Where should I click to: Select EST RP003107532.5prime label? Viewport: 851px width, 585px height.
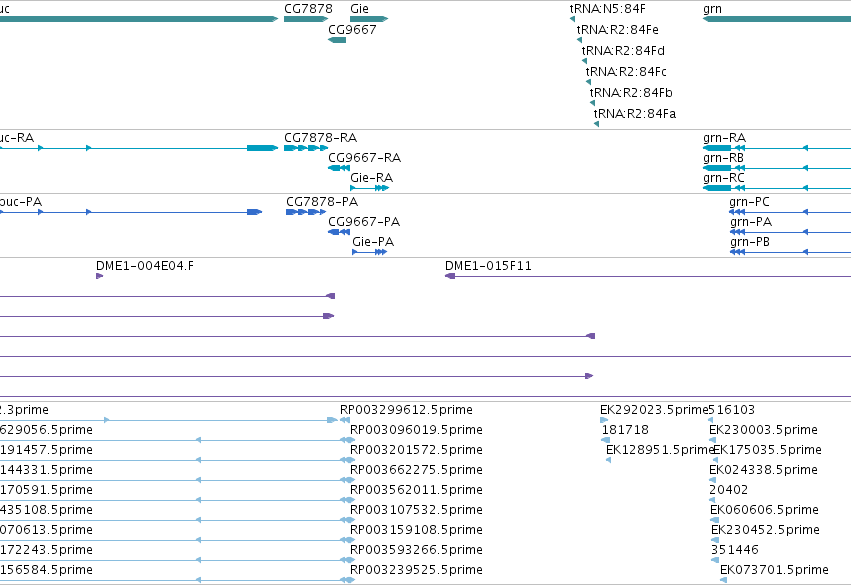pyautogui.click(x=416, y=510)
